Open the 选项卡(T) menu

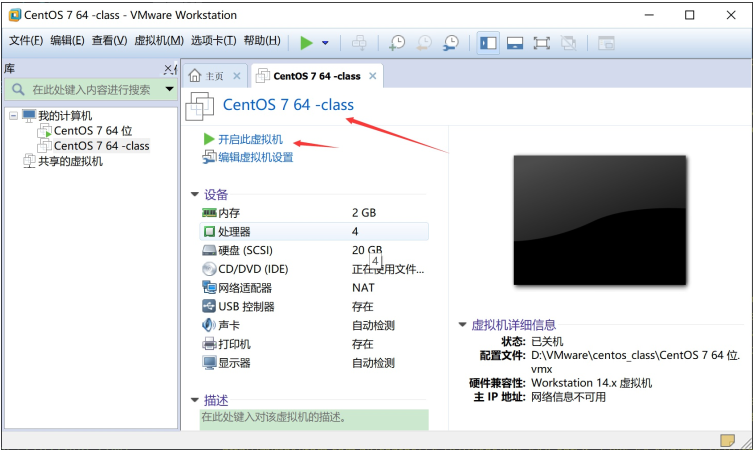[214, 40]
